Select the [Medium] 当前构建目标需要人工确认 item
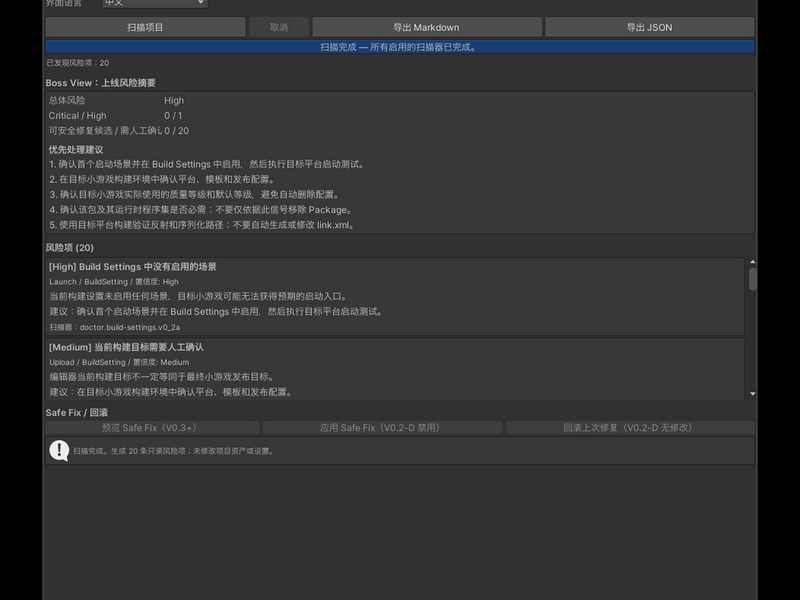Screen dimensions: 800x600 [395, 369]
